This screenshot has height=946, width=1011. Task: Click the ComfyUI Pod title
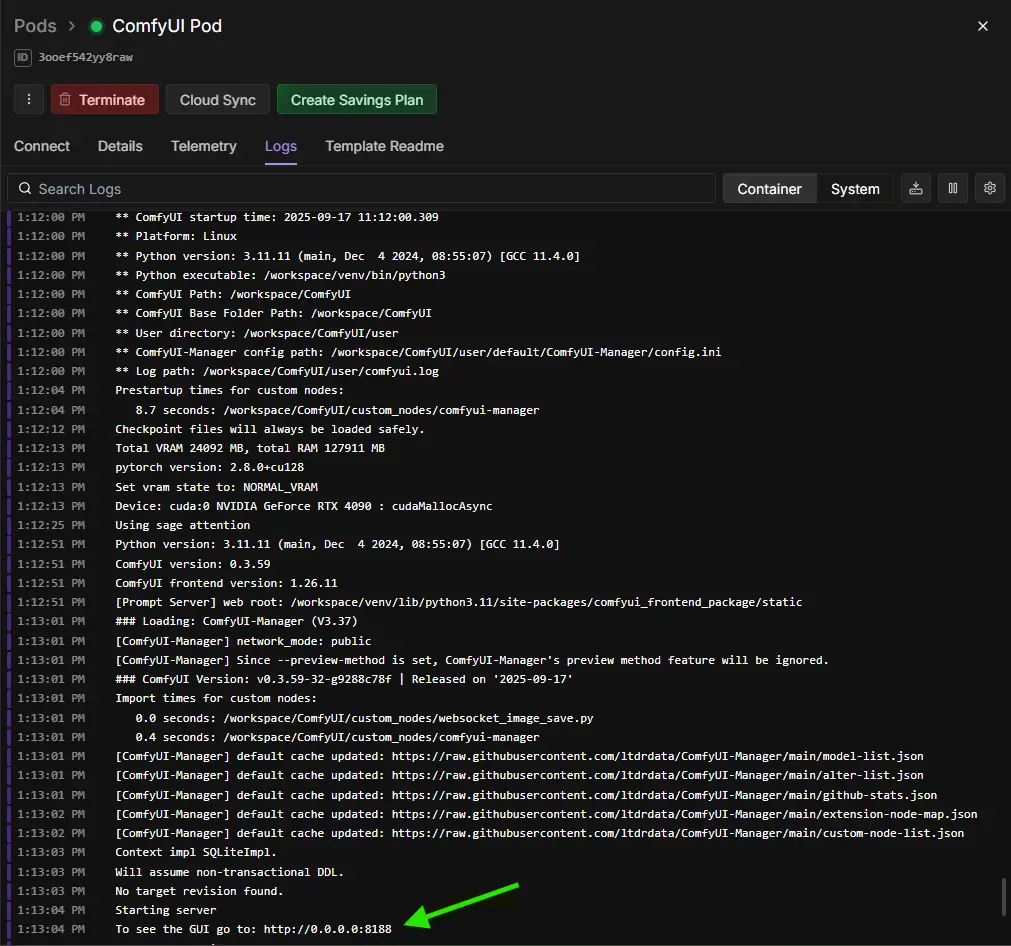coord(167,26)
